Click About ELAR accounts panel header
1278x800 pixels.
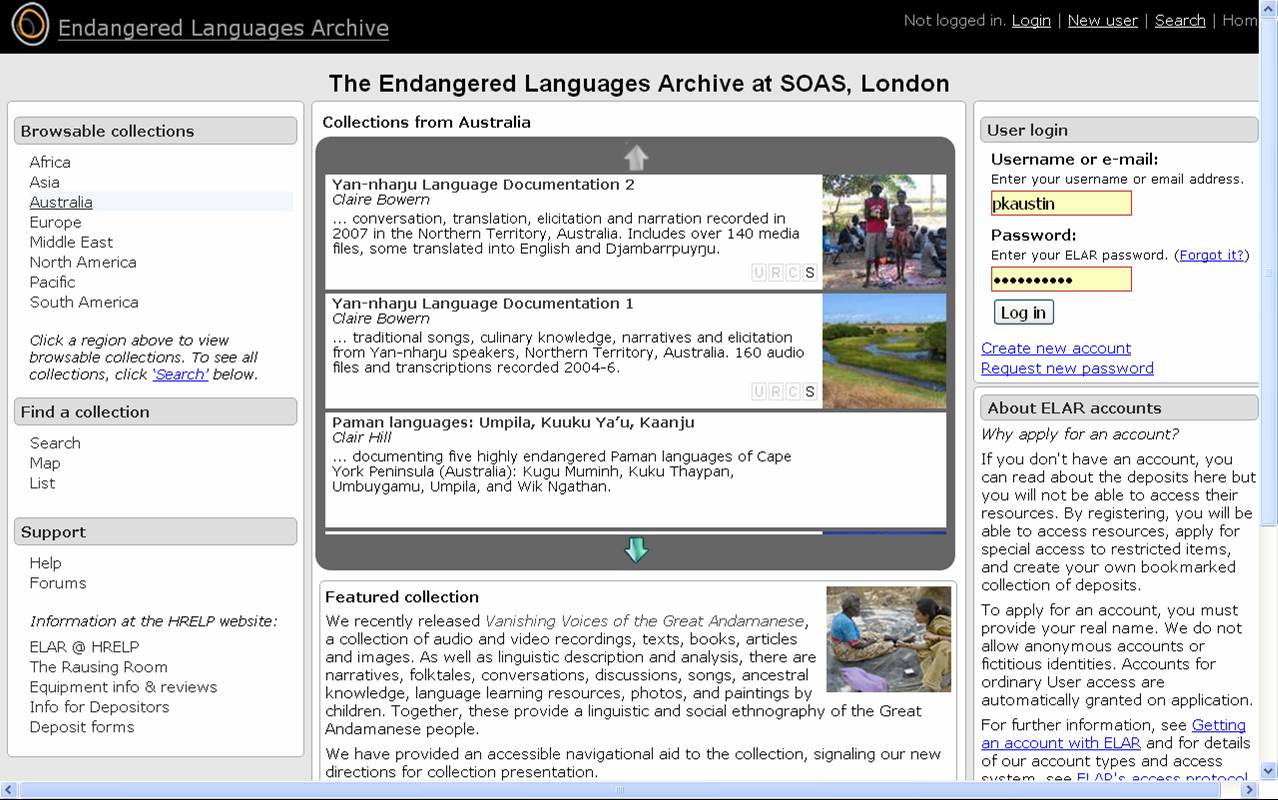1119,408
